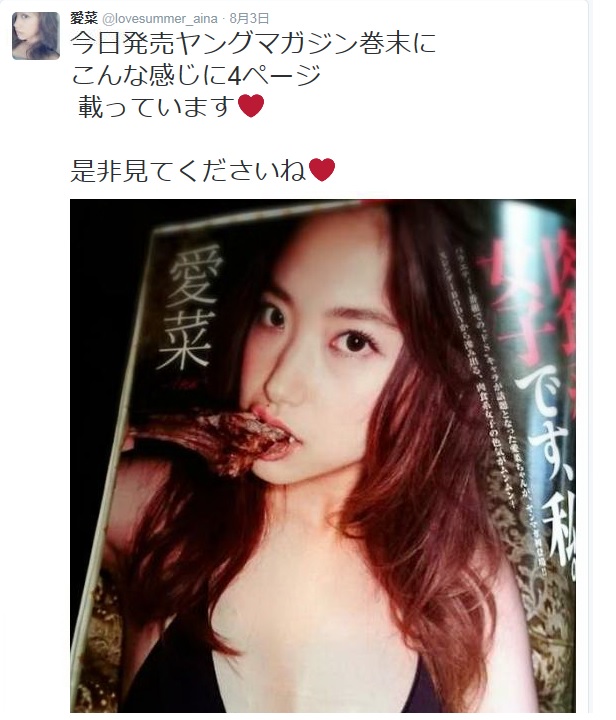This screenshot has height=720, width=616.
Task: Open the profile avatar thumbnail
Action: point(36,36)
